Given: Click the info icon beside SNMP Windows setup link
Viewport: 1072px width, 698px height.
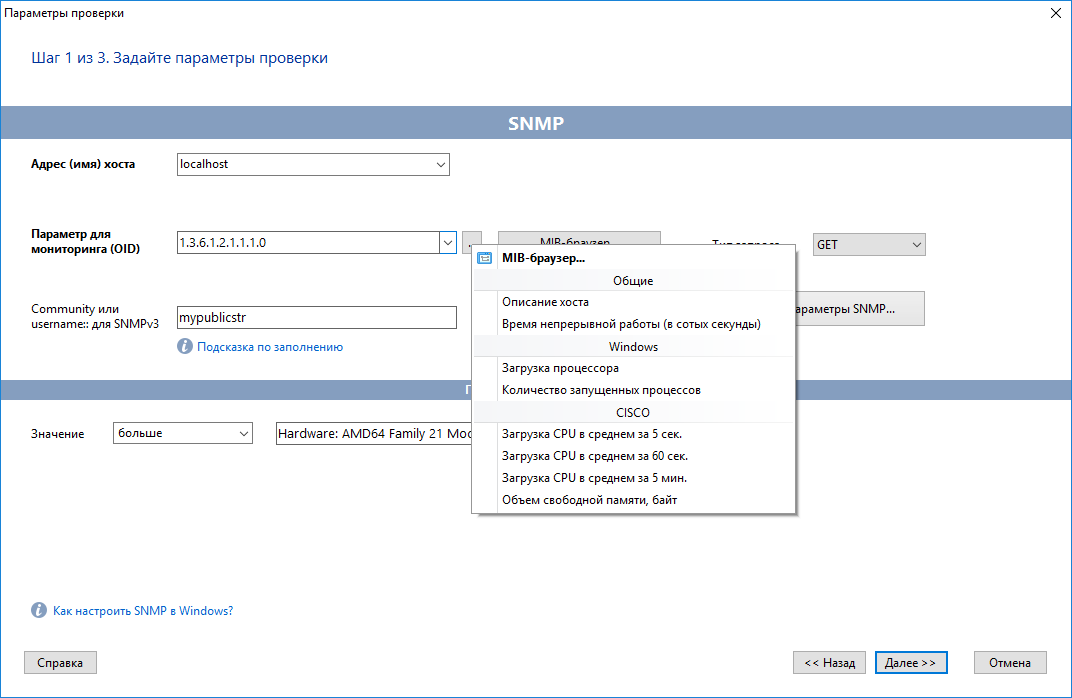Looking at the screenshot, I should point(39,610).
